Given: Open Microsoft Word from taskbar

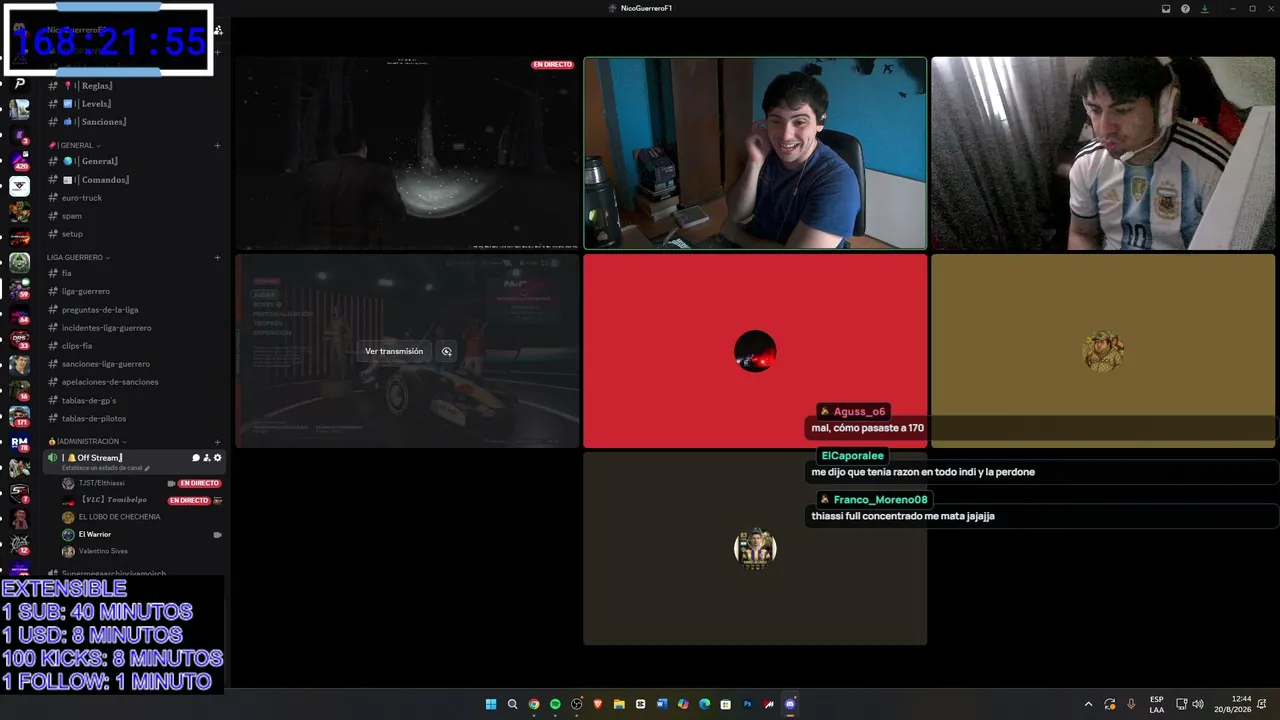Looking at the screenshot, I should point(662,704).
